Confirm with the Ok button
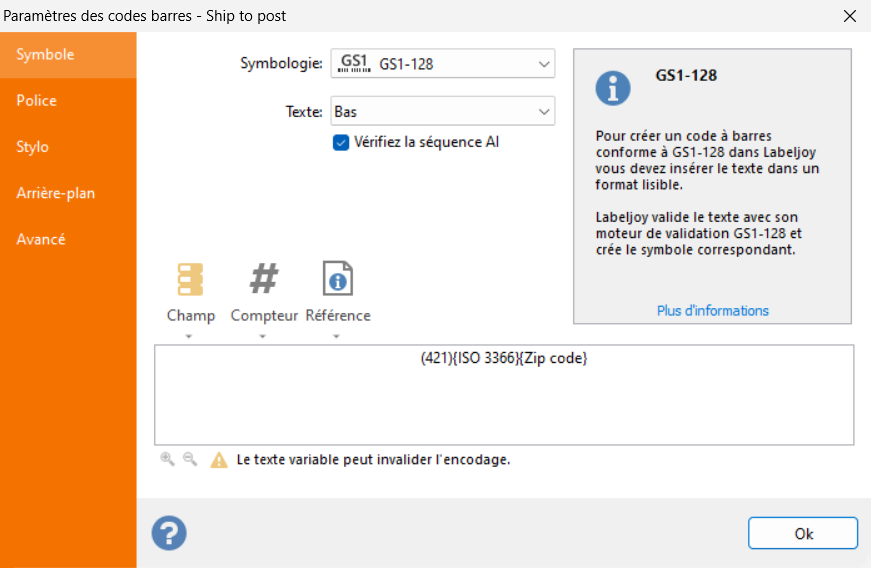The height and width of the screenshot is (568, 871). [803, 533]
